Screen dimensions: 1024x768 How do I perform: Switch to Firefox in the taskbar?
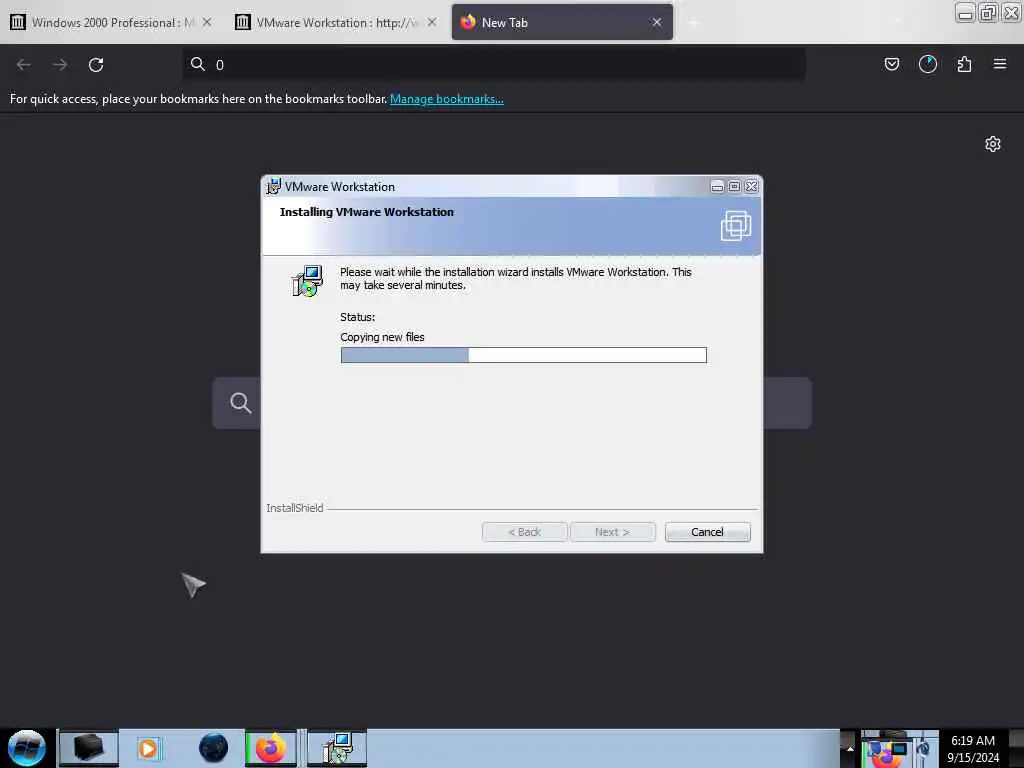click(x=270, y=748)
